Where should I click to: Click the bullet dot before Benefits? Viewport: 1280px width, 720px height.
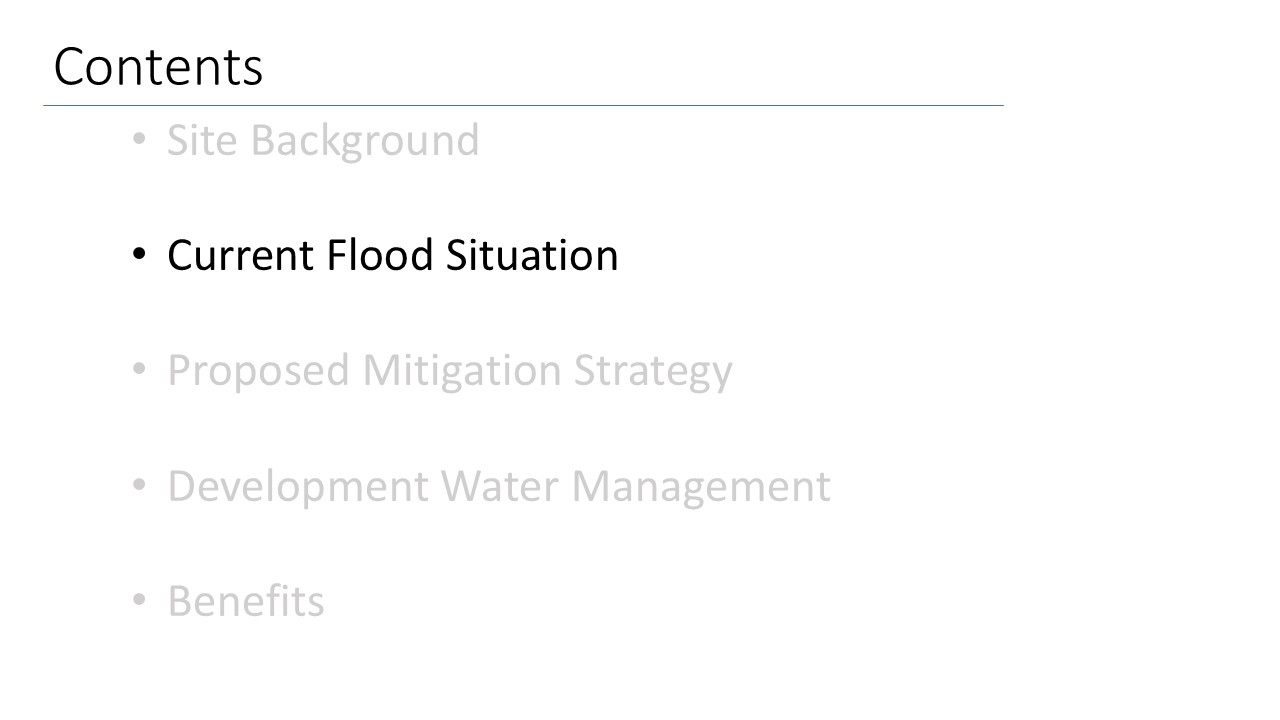tap(140, 601)
